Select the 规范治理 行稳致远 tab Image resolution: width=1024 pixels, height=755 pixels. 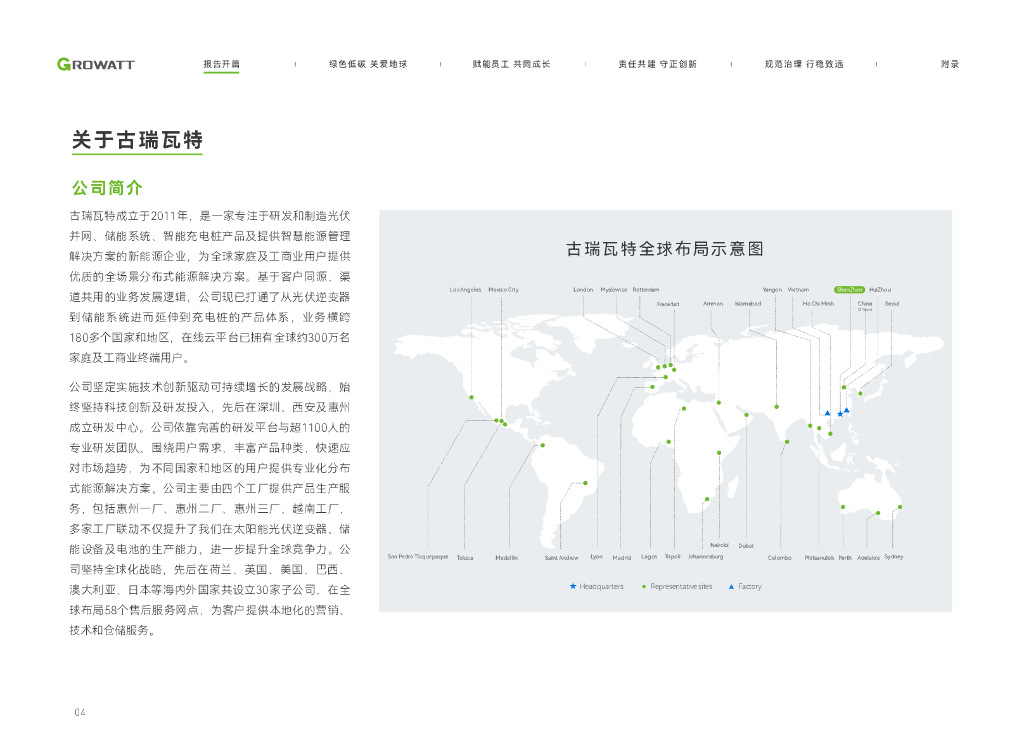(803, 64)
